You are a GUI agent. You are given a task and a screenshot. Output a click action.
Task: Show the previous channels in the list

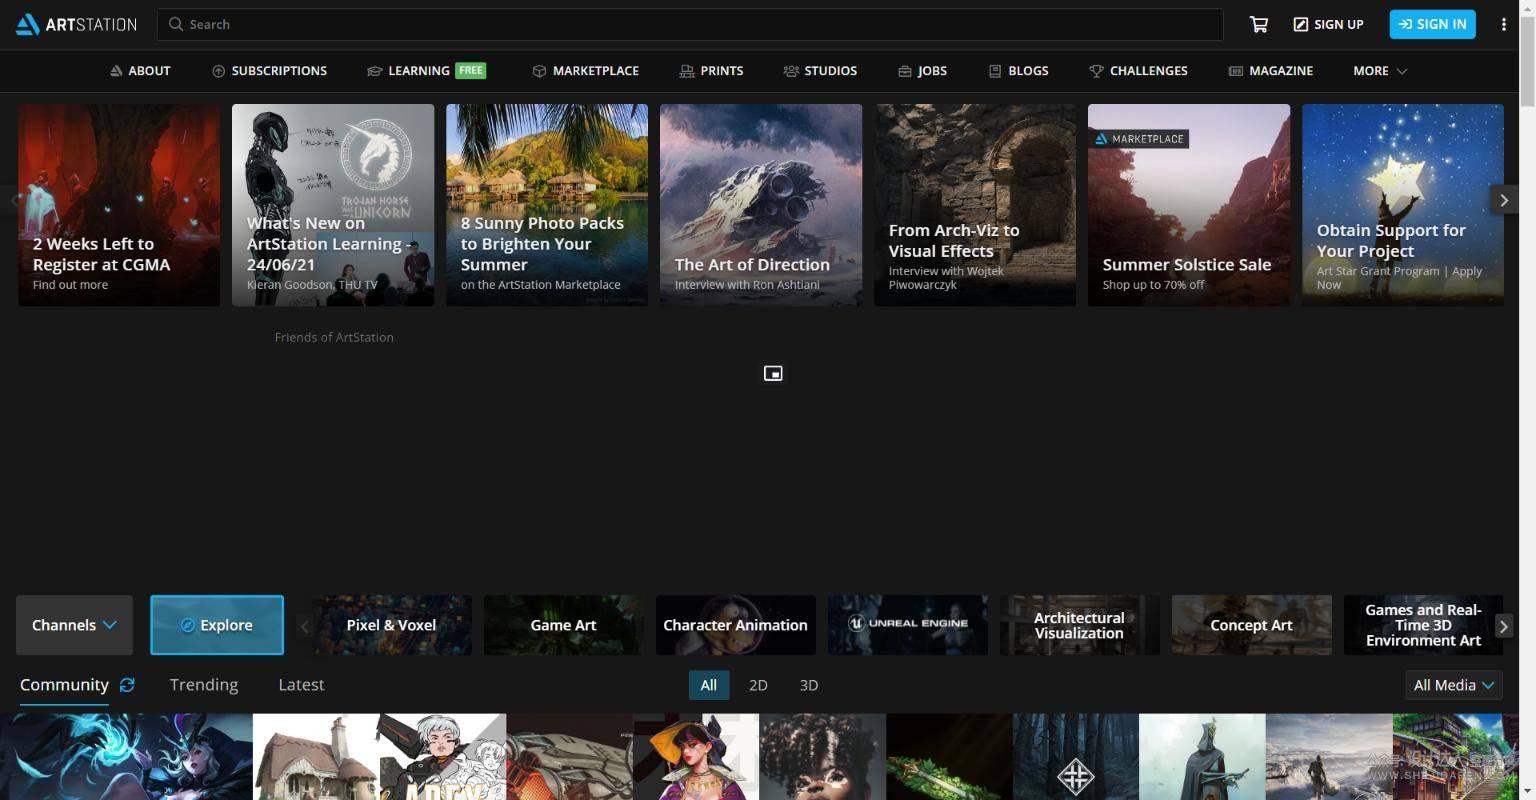305,626
